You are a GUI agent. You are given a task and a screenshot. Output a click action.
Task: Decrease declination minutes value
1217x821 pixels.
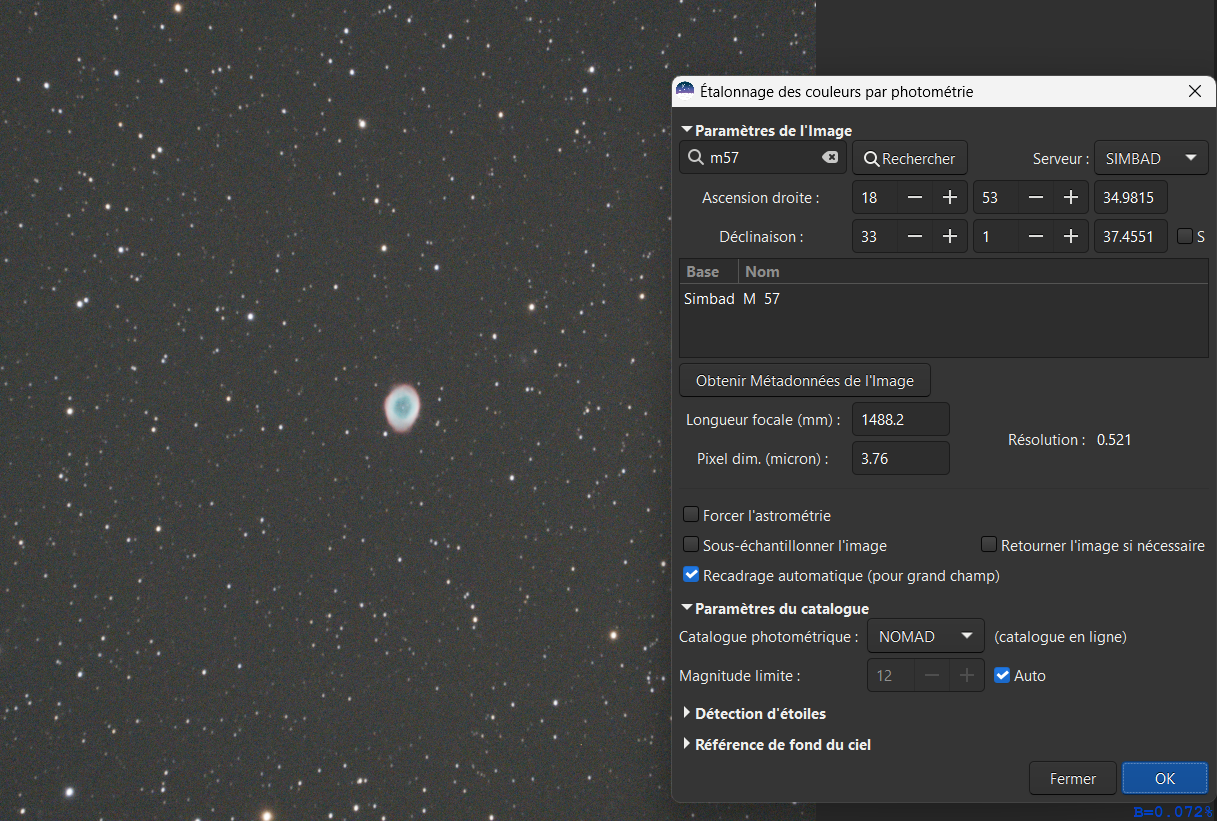(x=1036, y=237)
